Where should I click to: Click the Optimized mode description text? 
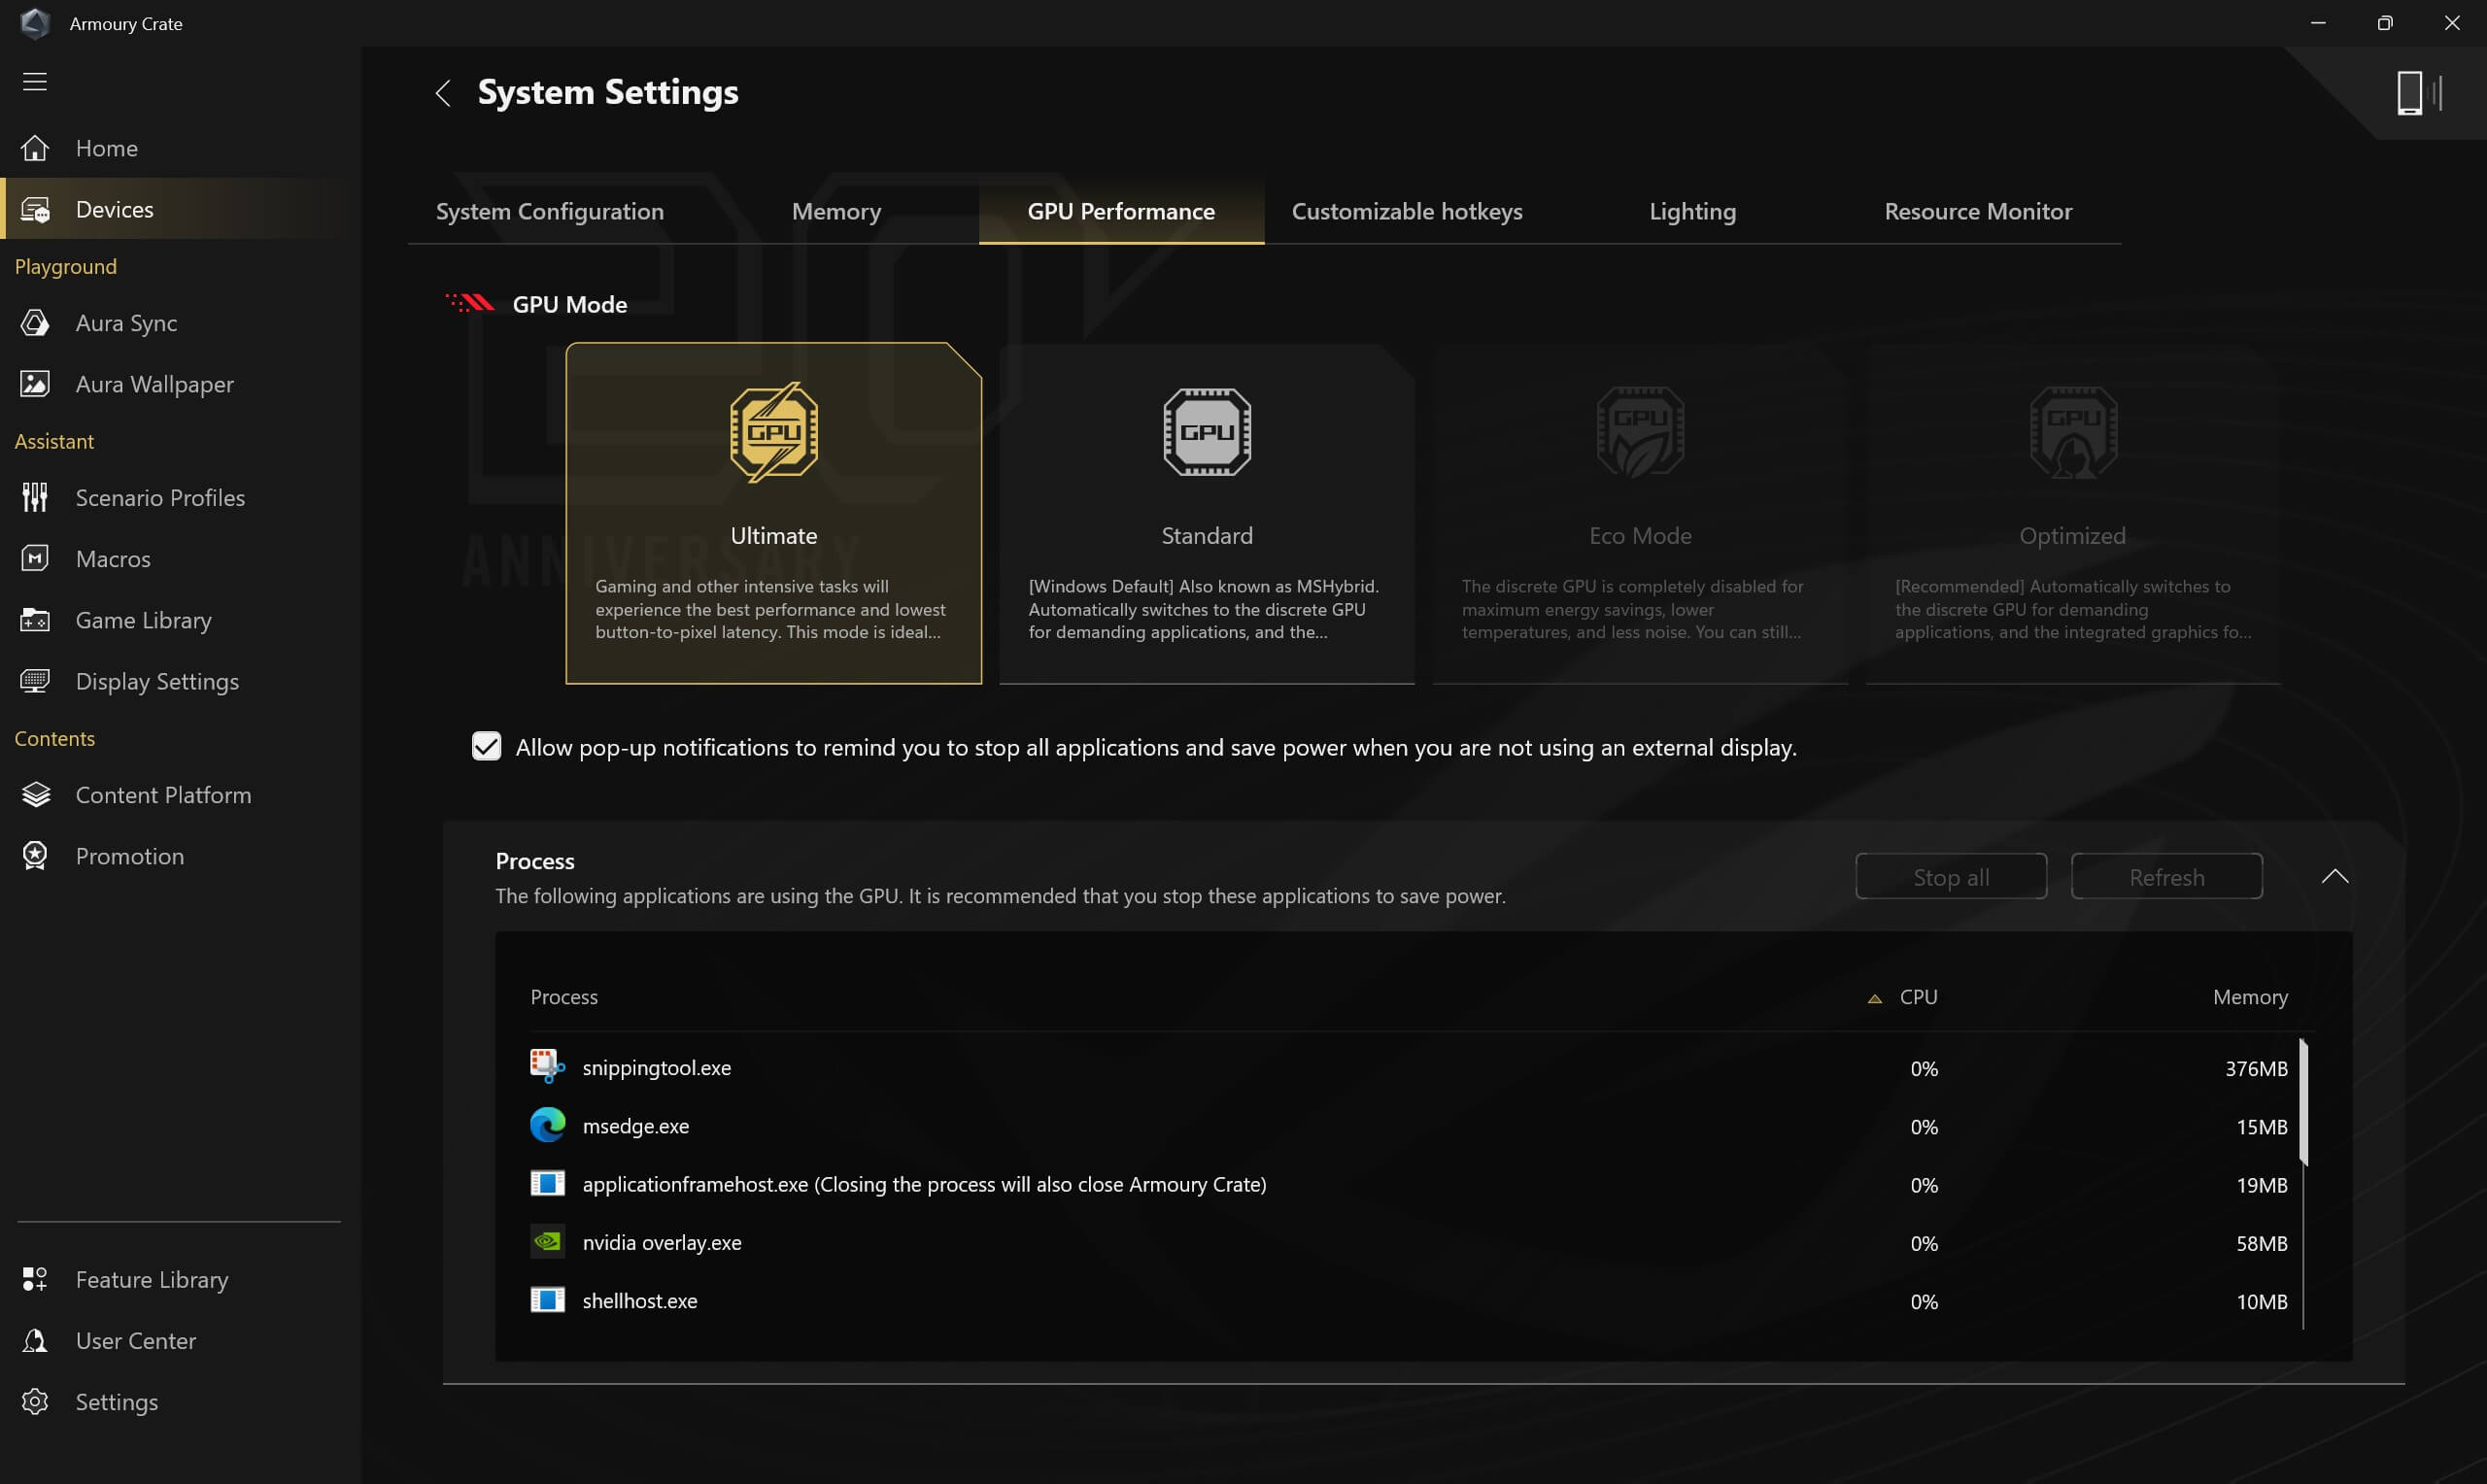pyautogui.click(x=2073, y=609)
